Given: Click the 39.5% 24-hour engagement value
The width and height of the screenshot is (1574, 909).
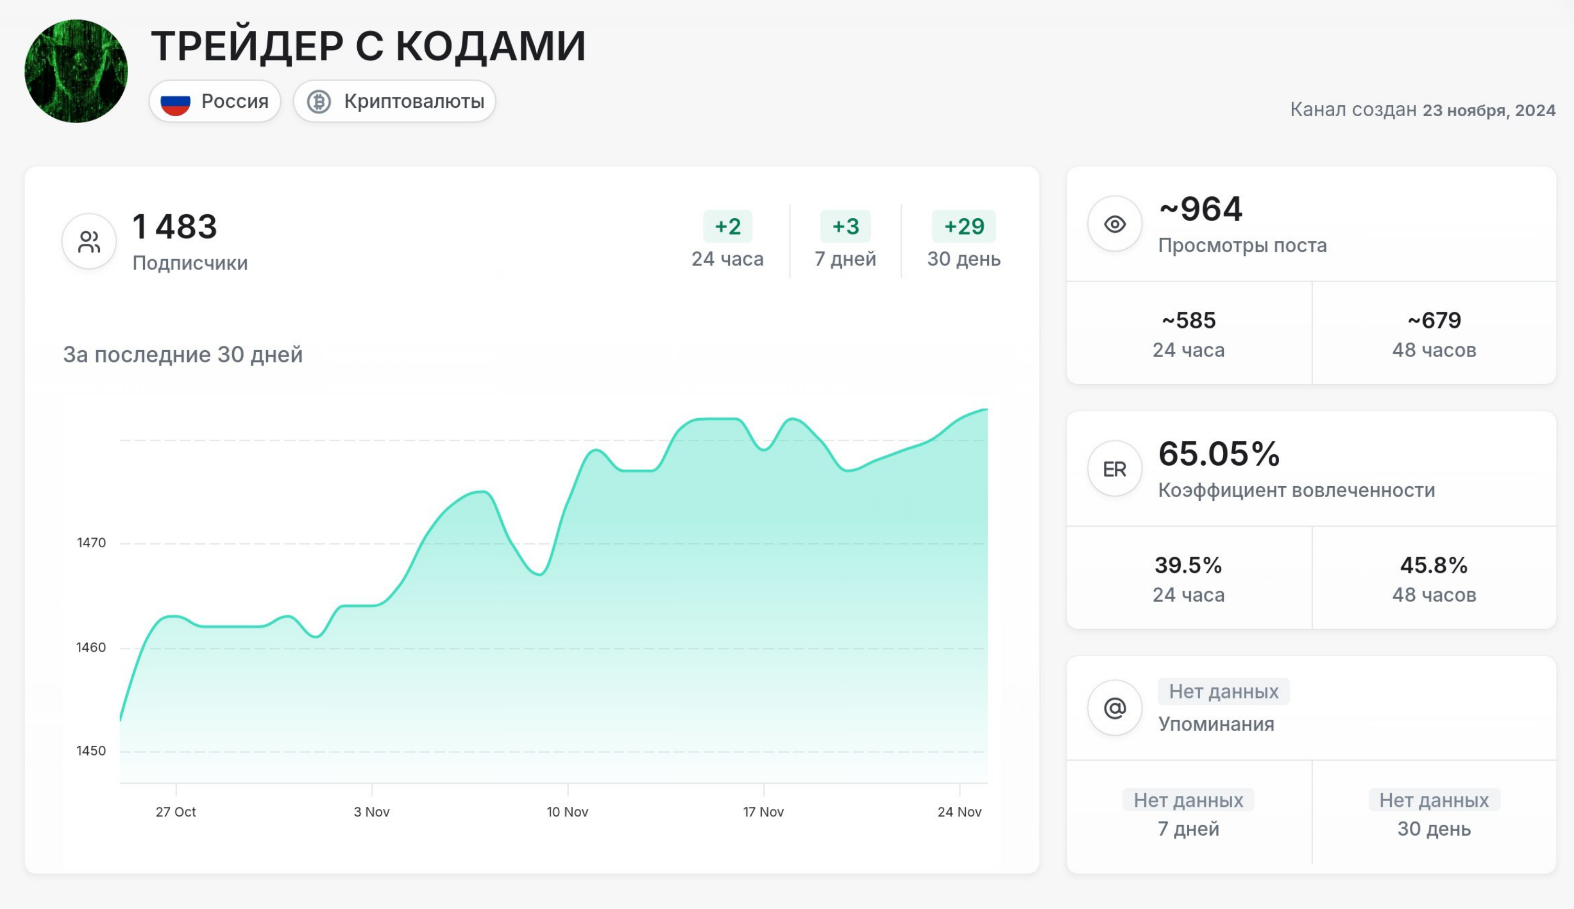Looking at the screenshot, I should click(x=1189, y=566).
